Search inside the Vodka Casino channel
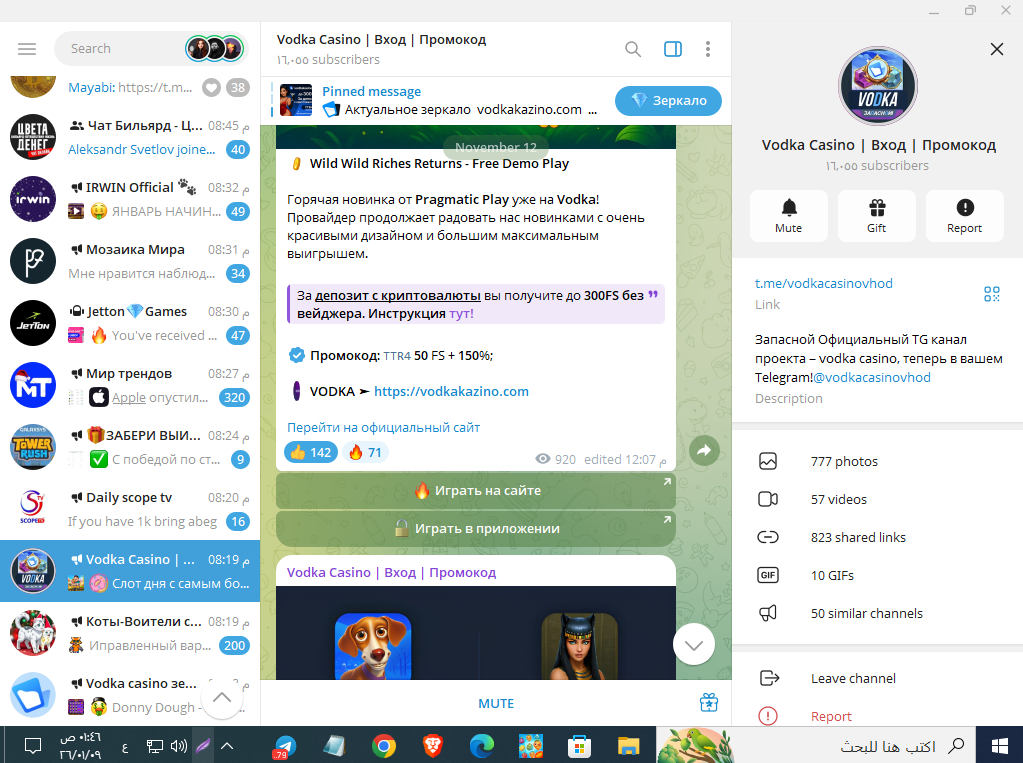The height and width of the screenshot is (763, 1023). click(x=632, y=49)
